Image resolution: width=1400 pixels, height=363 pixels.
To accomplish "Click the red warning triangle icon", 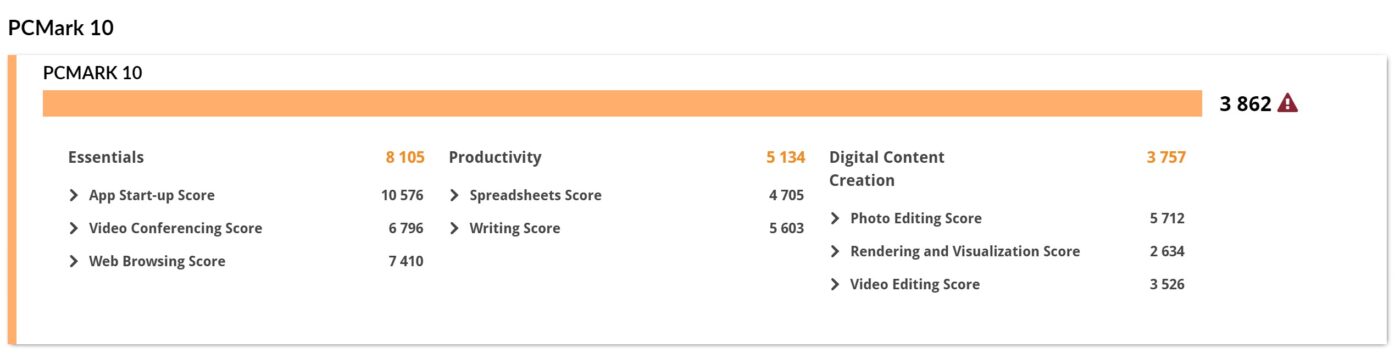I will (x=1288, y=103).
